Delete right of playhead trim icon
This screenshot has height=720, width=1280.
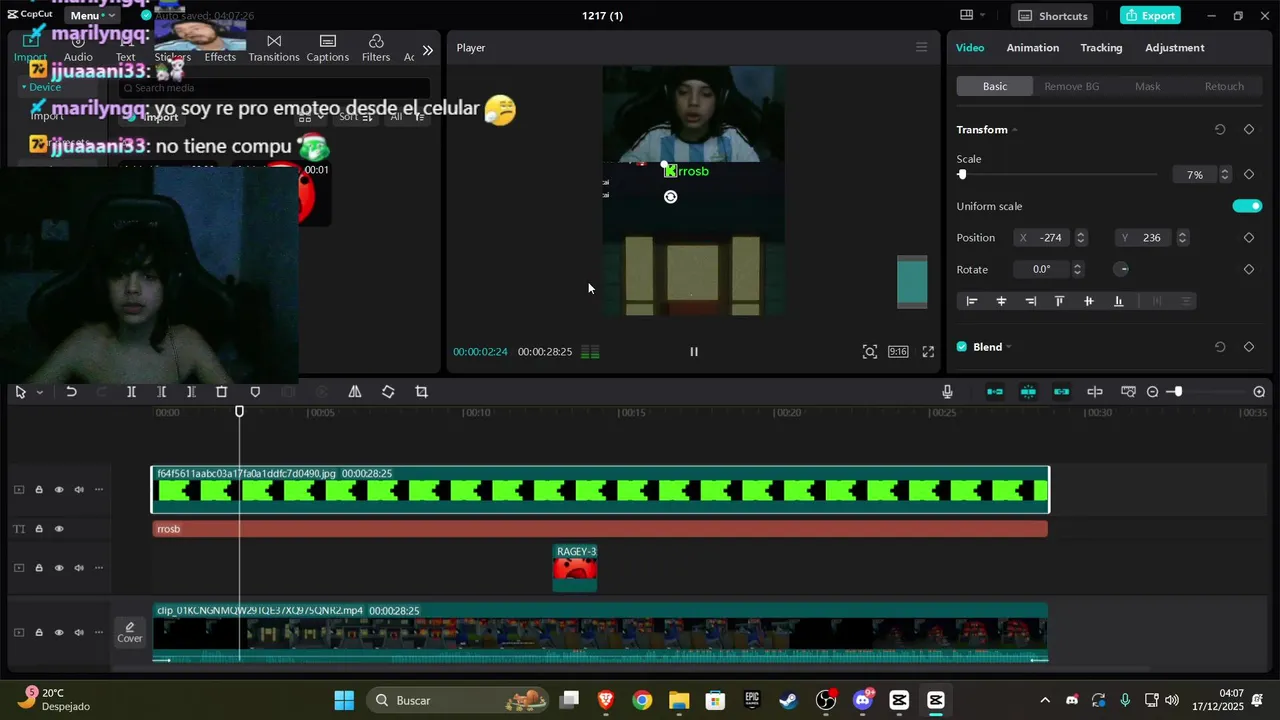click(191, 392)
